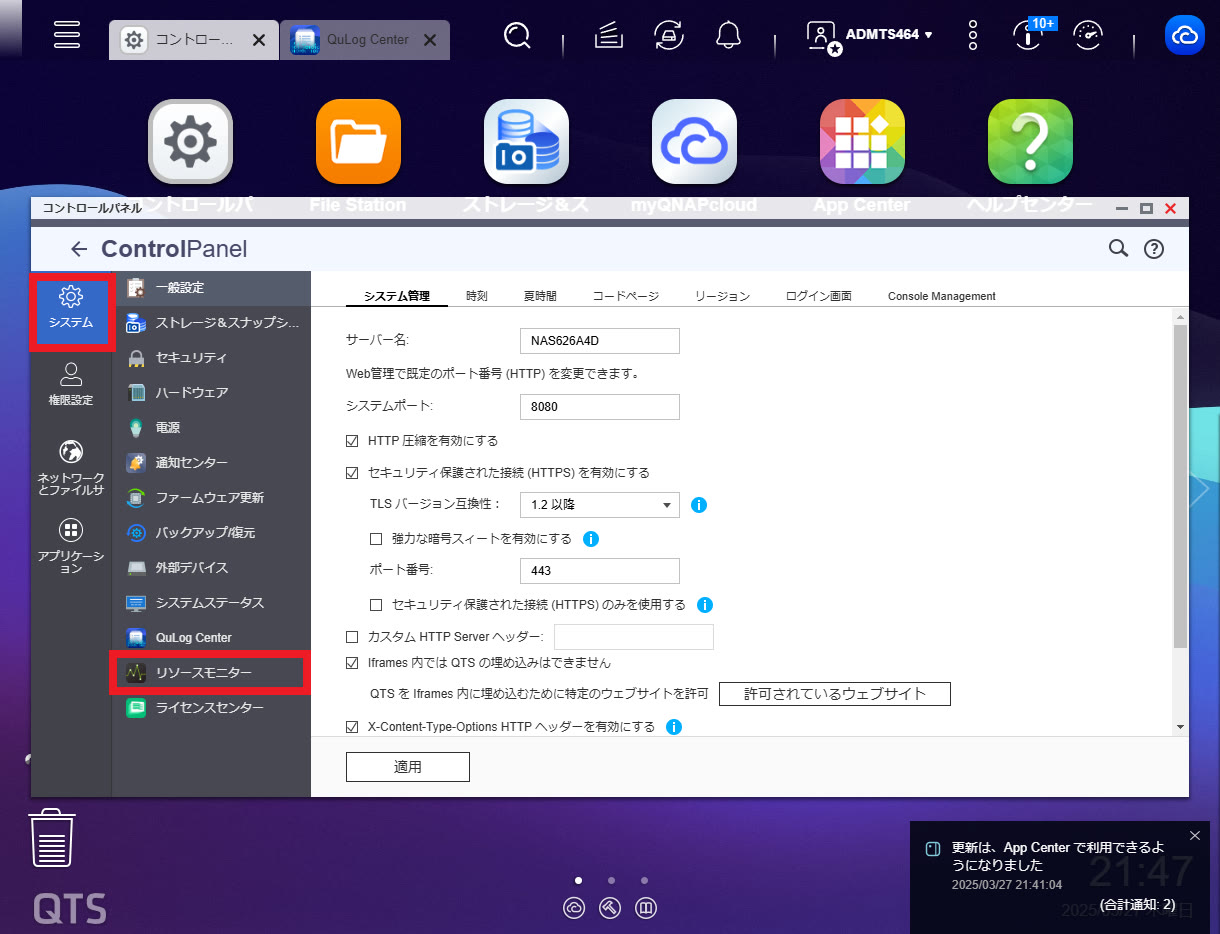Launch the Storage & Snapshots desktop icon
The width and height of the screenshot is (1220, 934).
[x=526, y=142]
